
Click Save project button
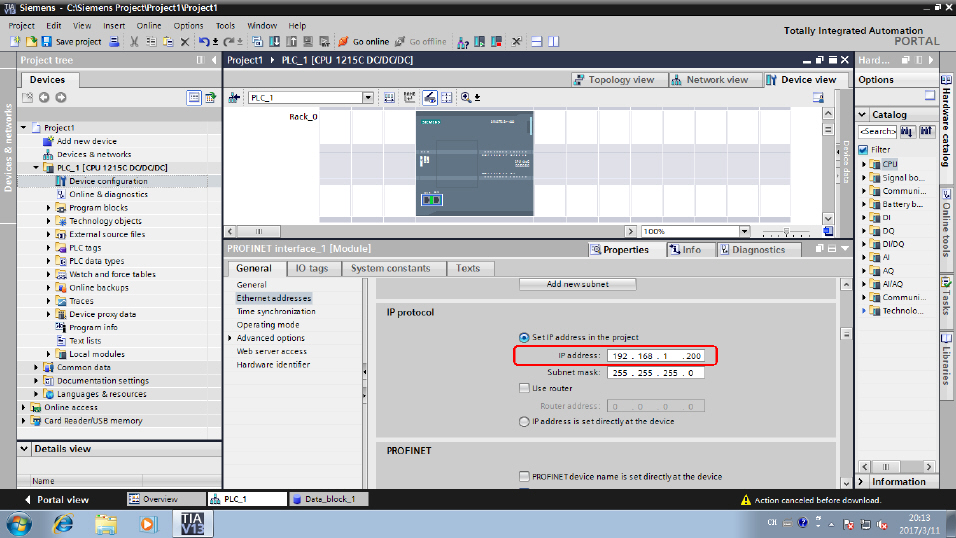point(72,41)
